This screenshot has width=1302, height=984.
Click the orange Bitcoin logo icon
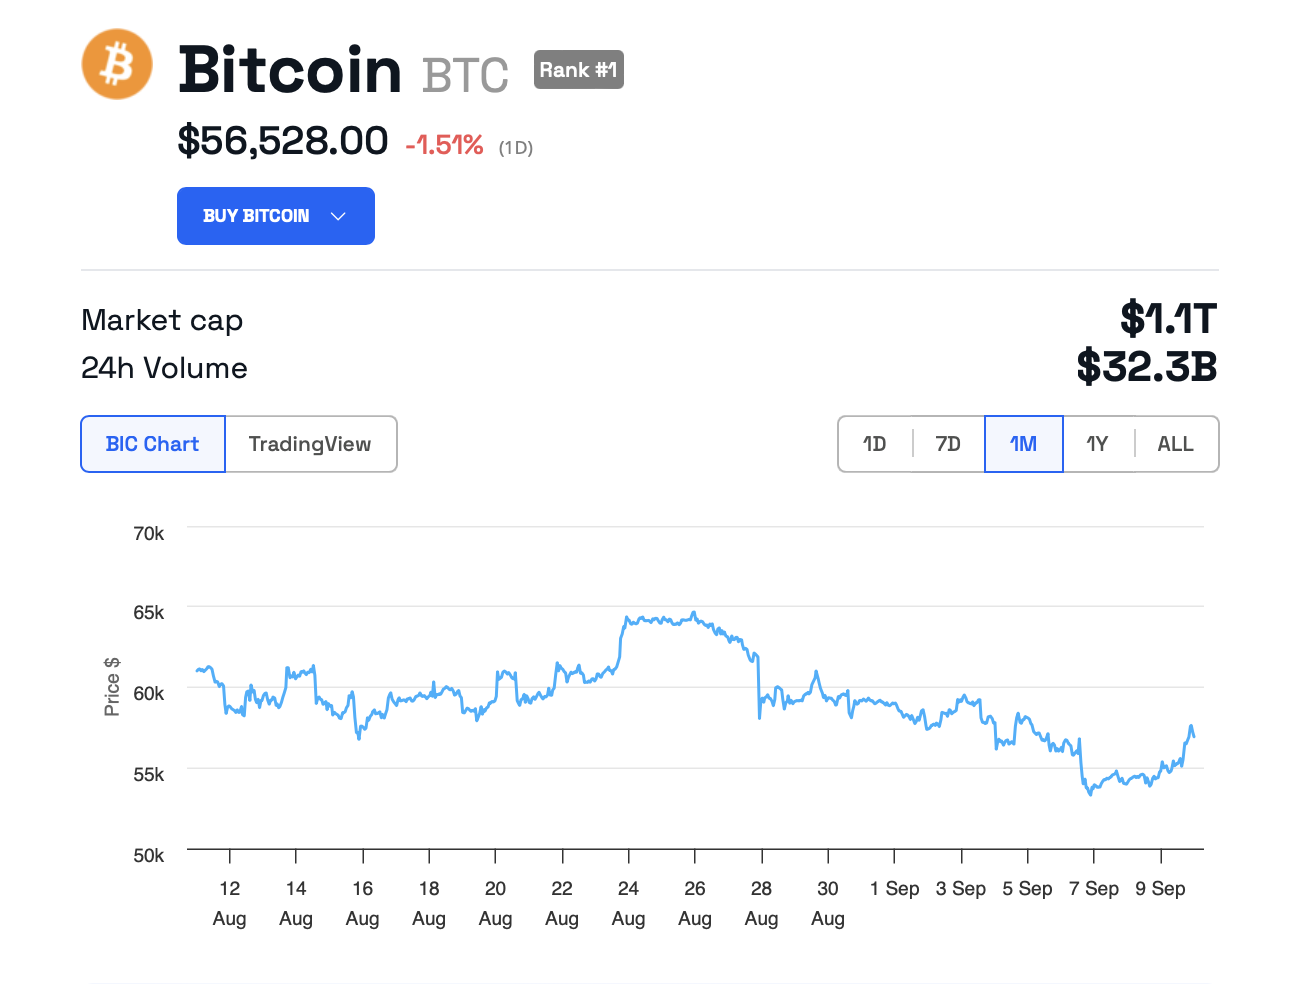117,65
